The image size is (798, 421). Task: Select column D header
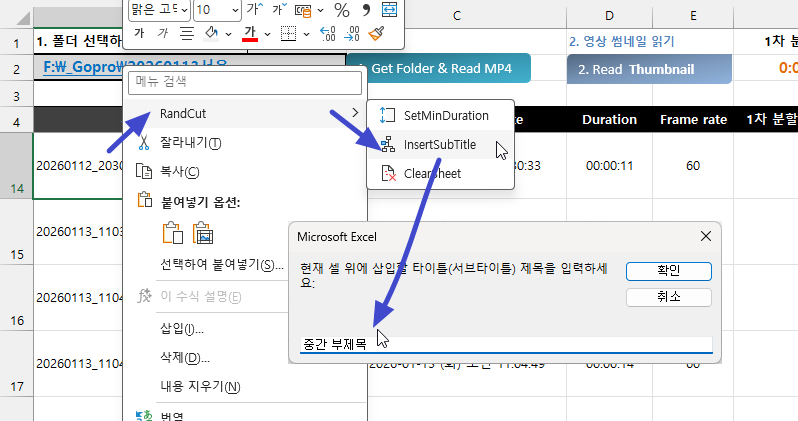[x=609, y=16]
